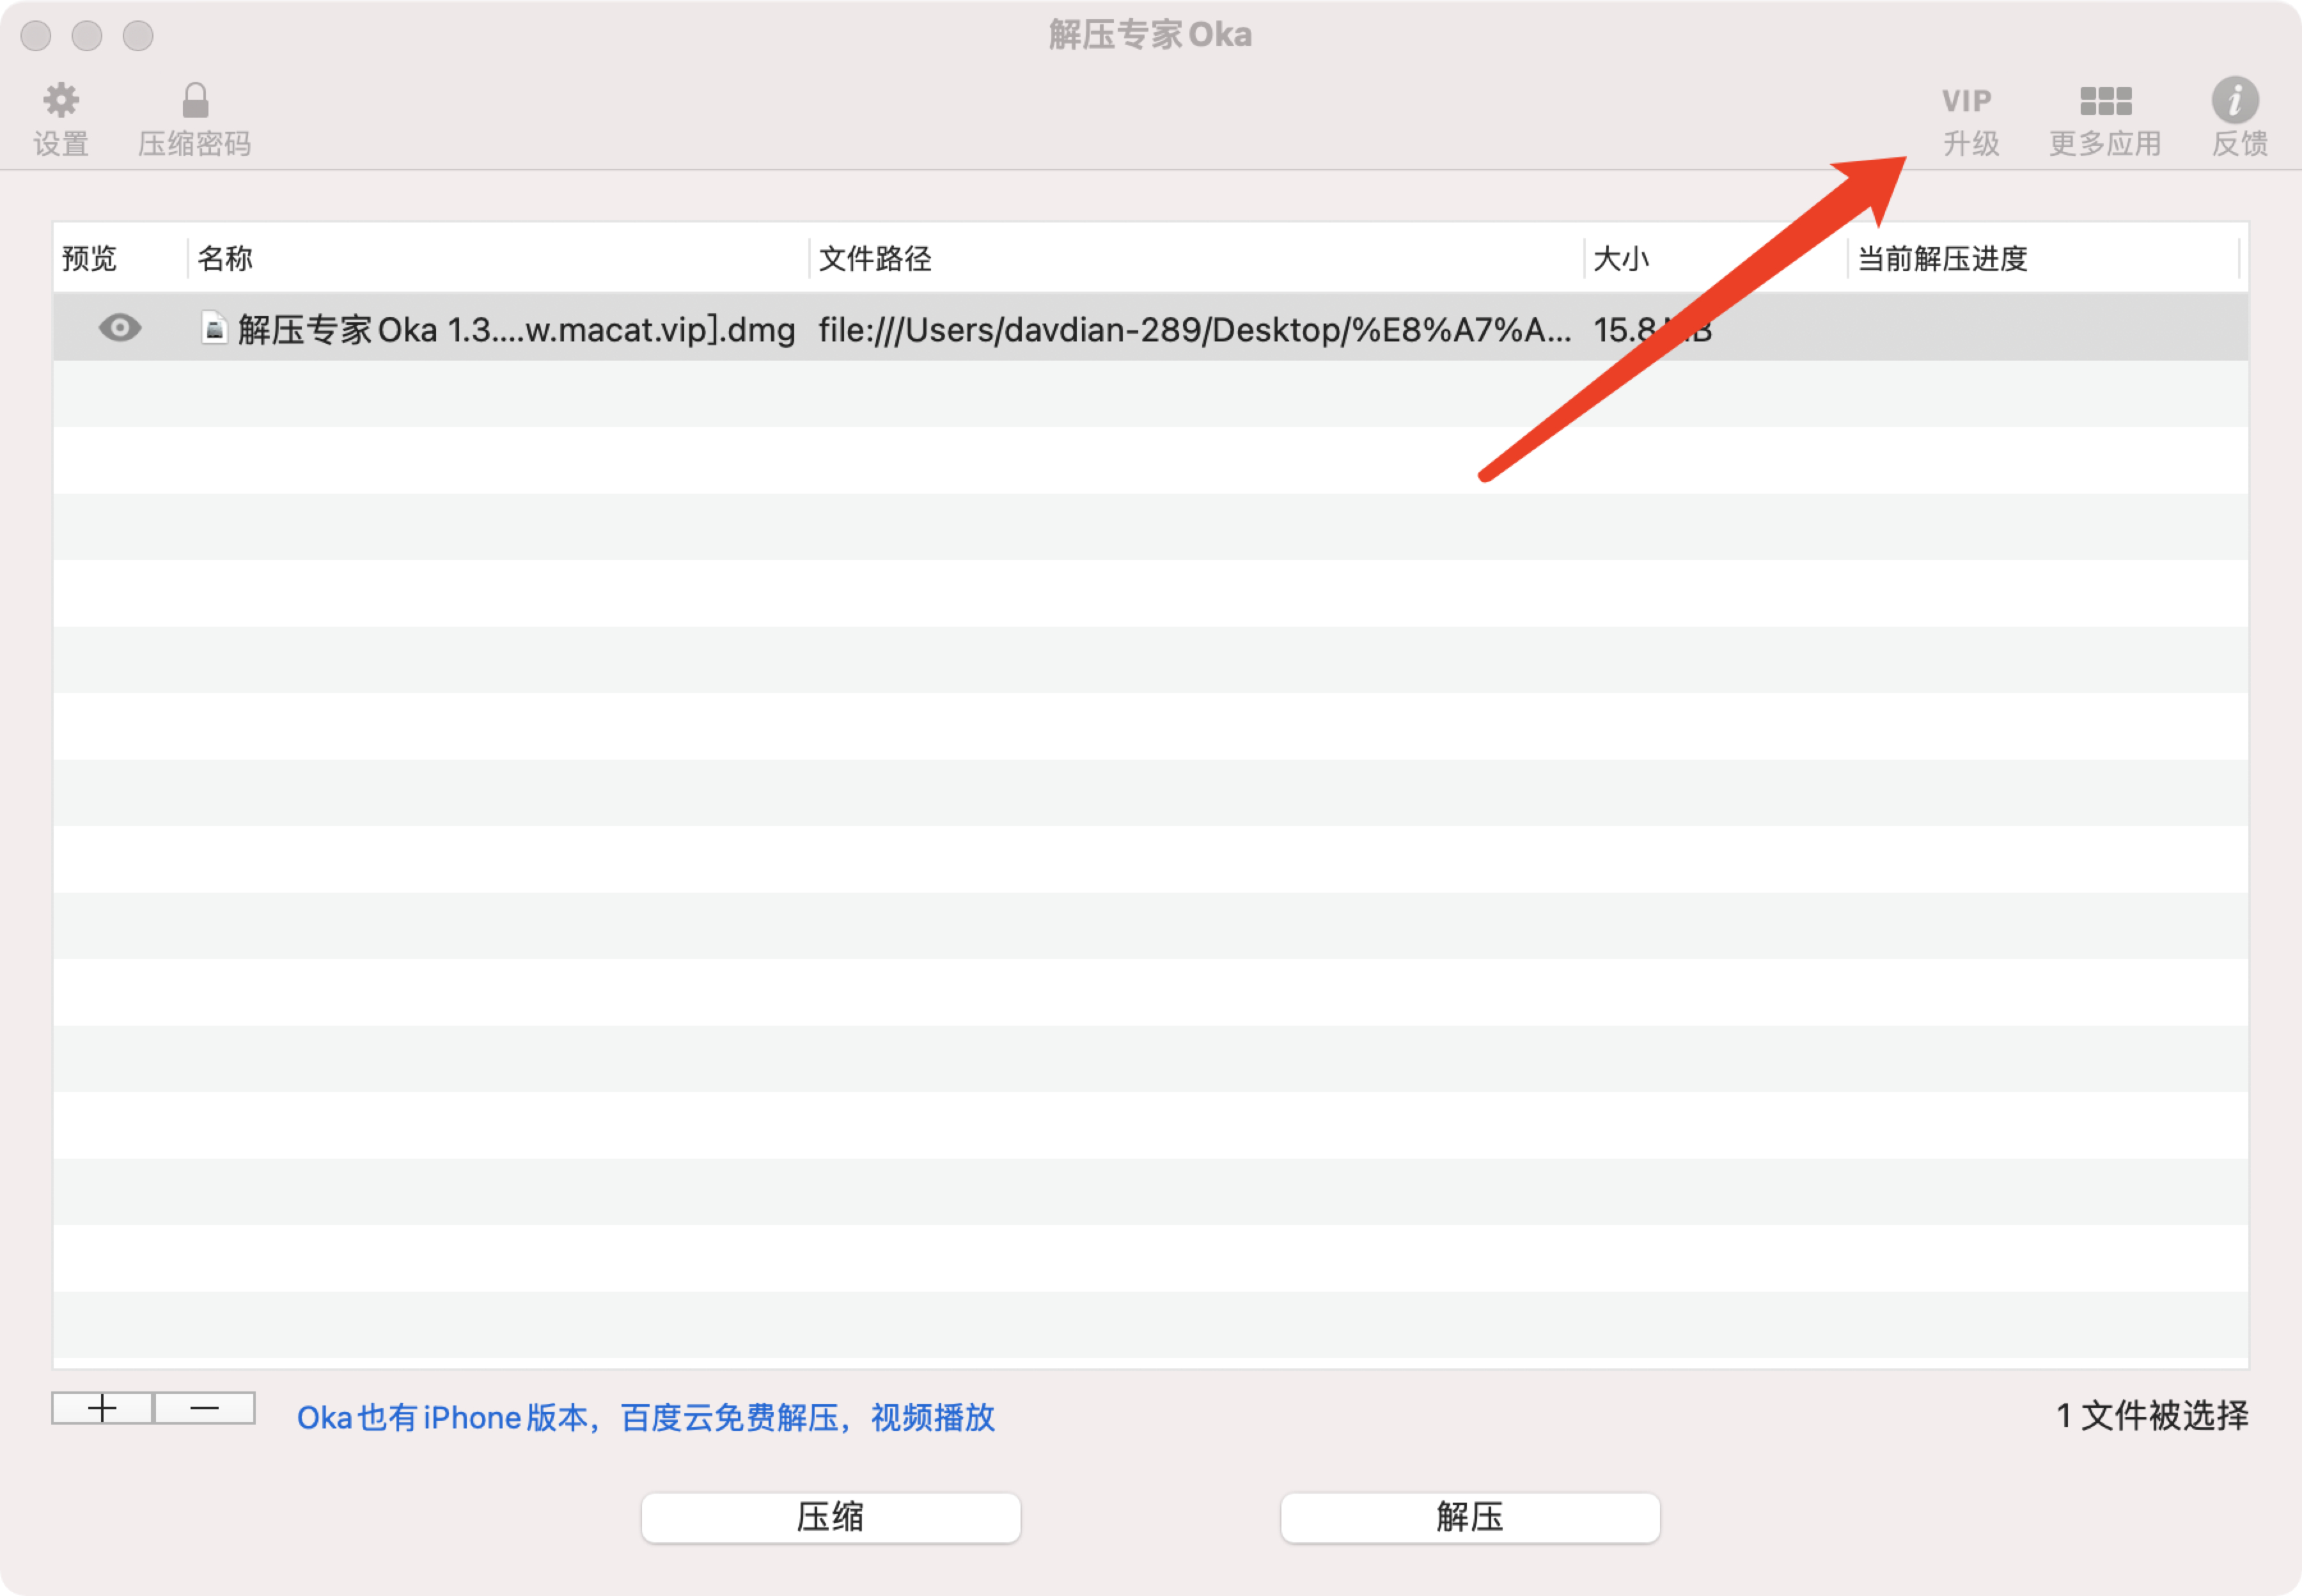Remove the selected file with the minus button
The height and width of the screenshot is (1596, 2302).
click(x=204, y=1408)
